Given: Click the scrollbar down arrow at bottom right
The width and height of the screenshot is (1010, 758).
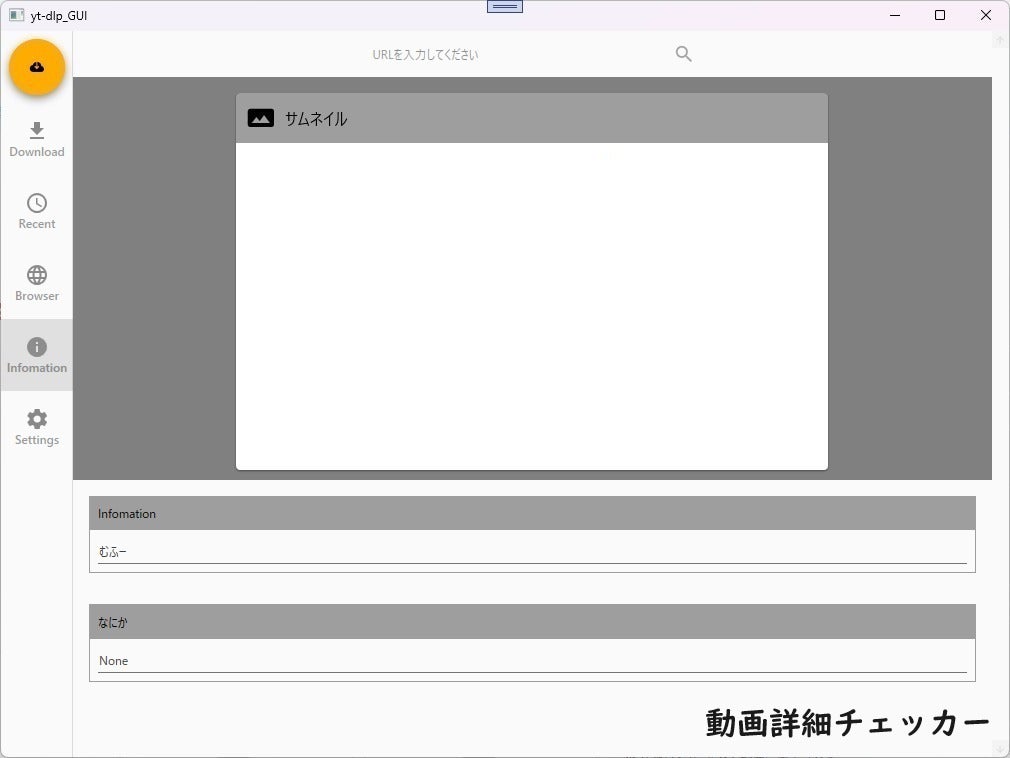Looking at the screenshot, I should (x=998, y=748).
